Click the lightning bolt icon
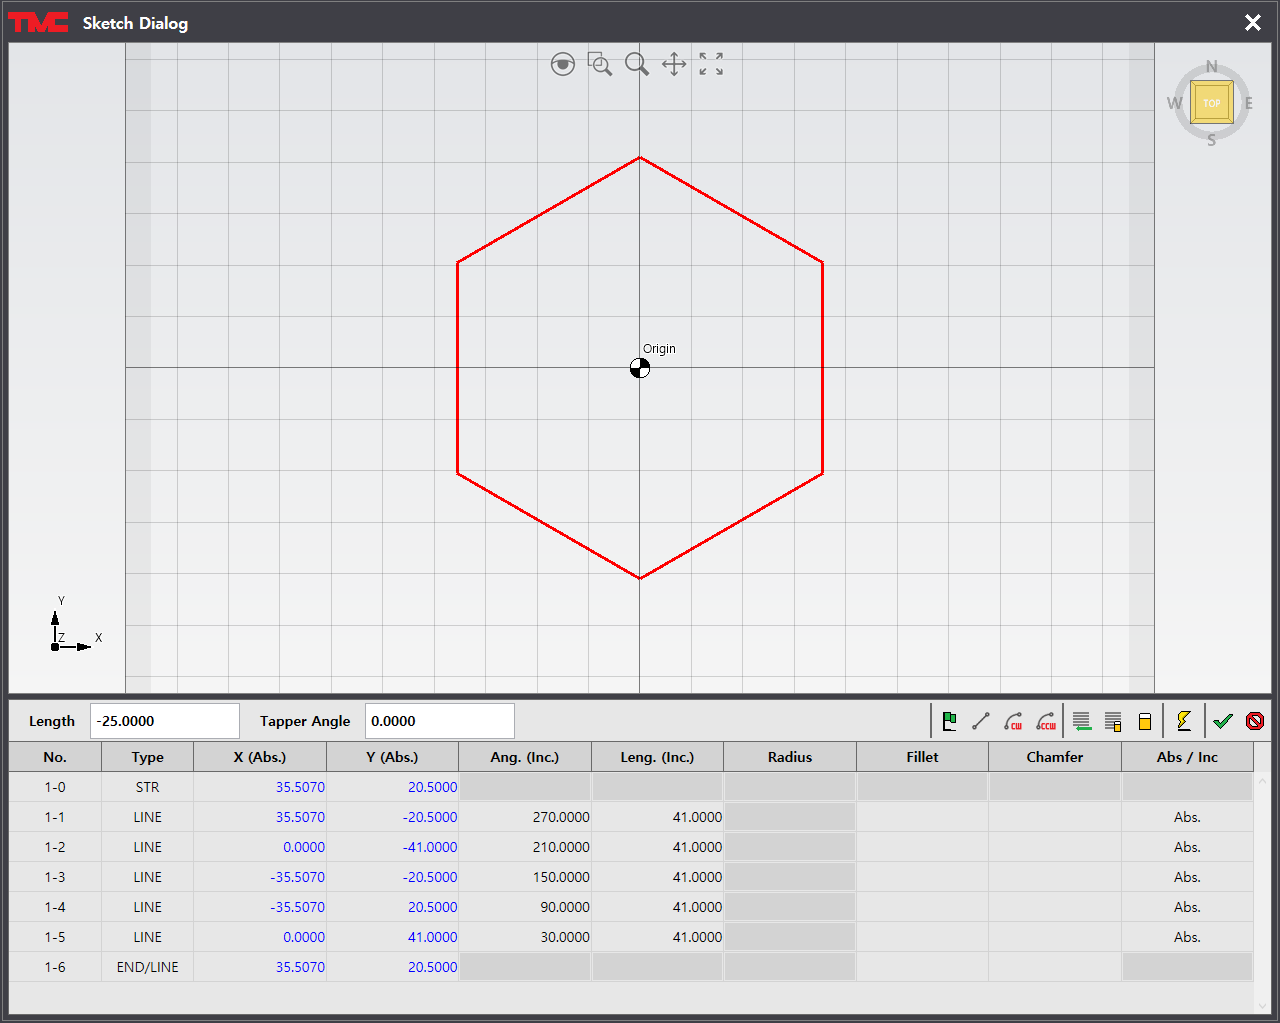The width and height of the screenshot is (1280, 1023). 1184,721
